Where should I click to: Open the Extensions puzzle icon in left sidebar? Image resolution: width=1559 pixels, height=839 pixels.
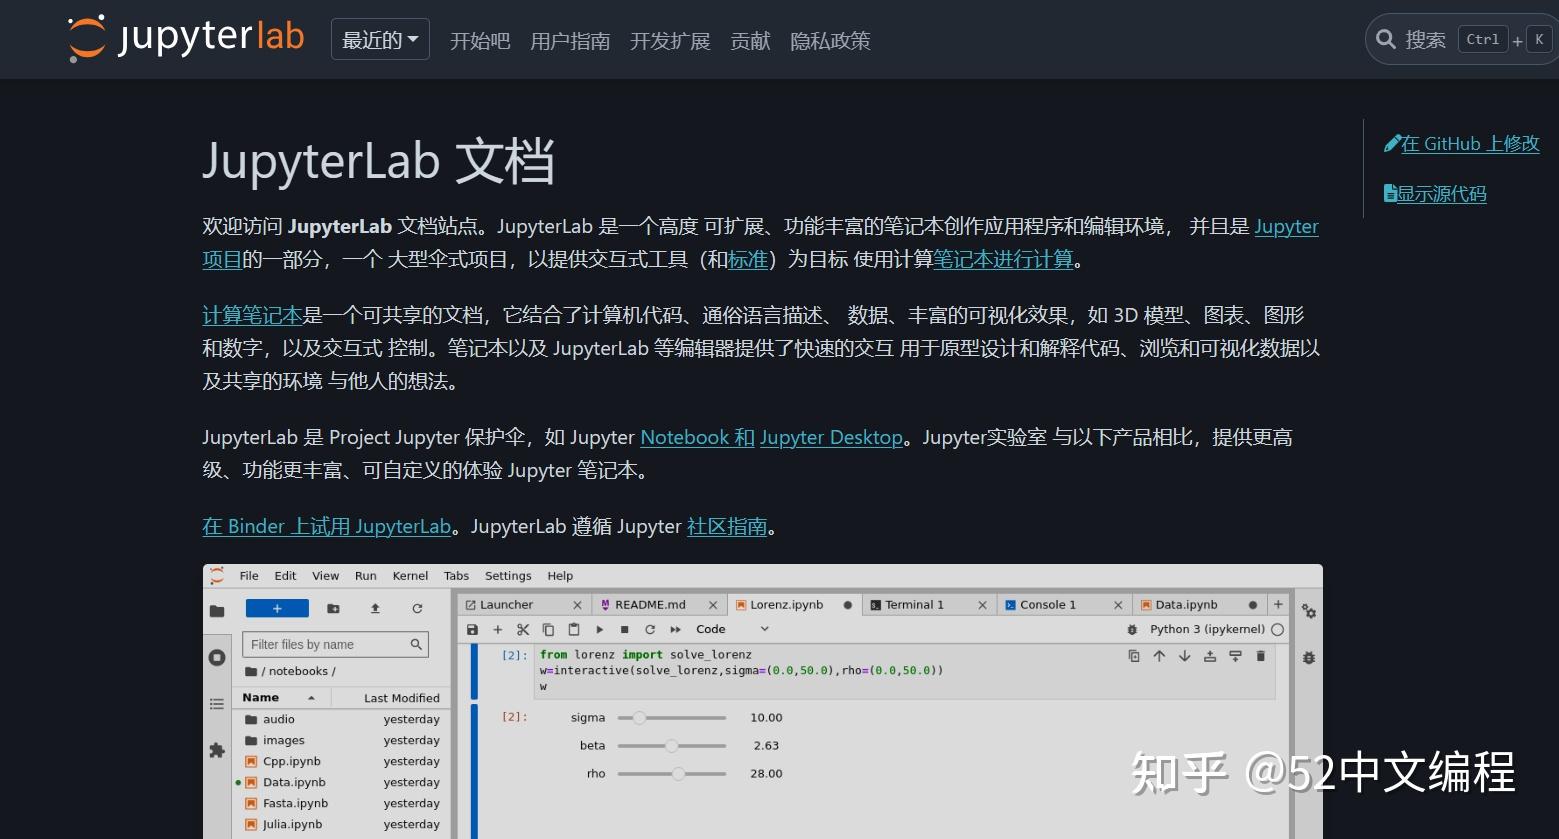[217, 750]
